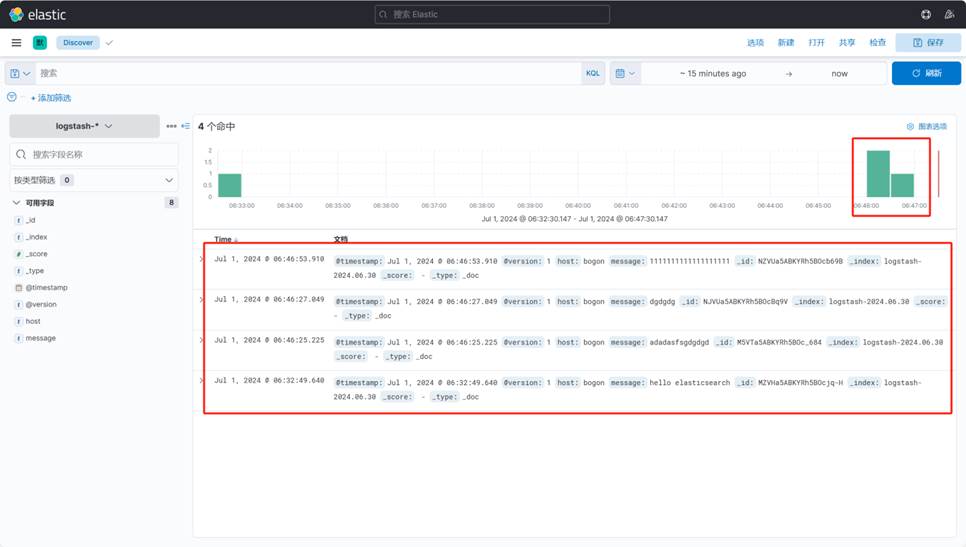Screen dimensions: 966x547
Task: Expand document row at 06:46:53.910
Action: click(201, 259)
